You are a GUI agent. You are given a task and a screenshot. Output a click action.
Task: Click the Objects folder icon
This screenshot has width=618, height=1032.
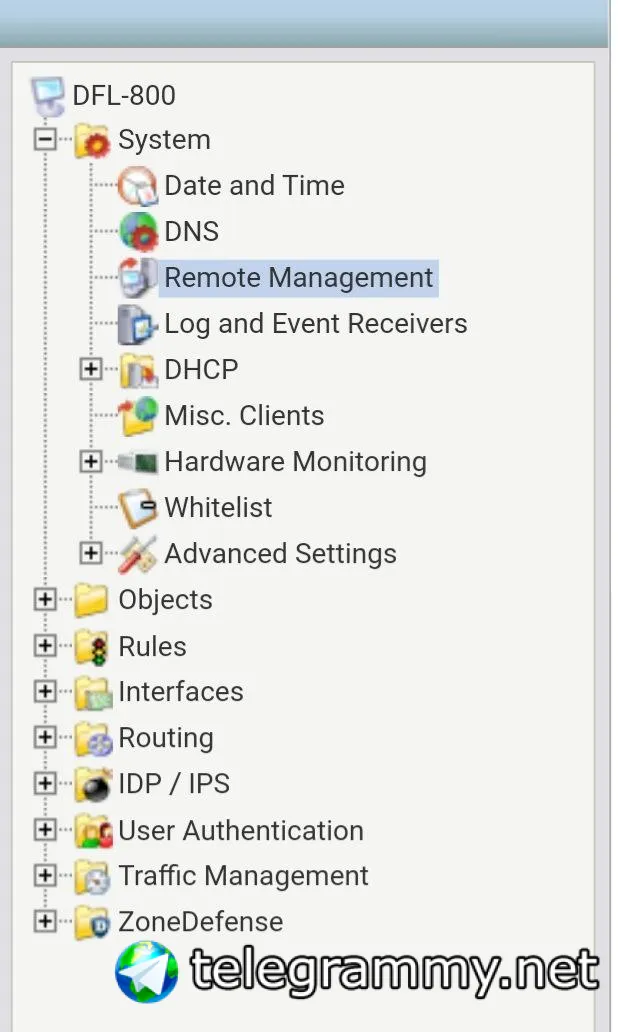tap(91, 600)
